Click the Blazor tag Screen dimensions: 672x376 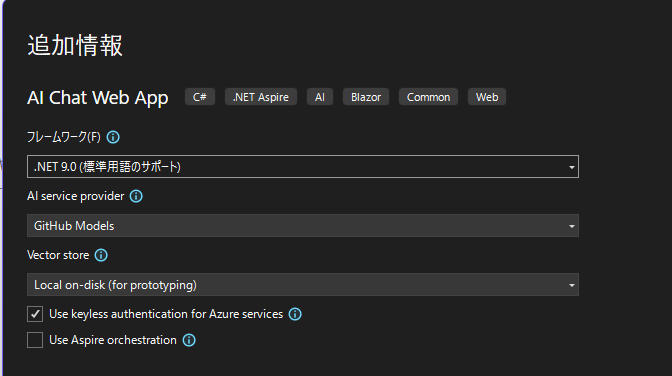click(366, 97)
